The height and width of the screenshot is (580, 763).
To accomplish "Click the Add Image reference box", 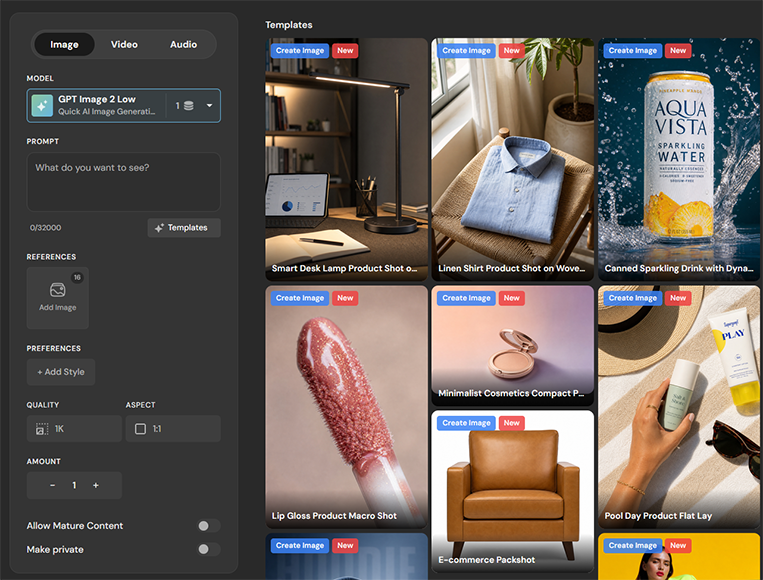I will (x=57, y=298).
